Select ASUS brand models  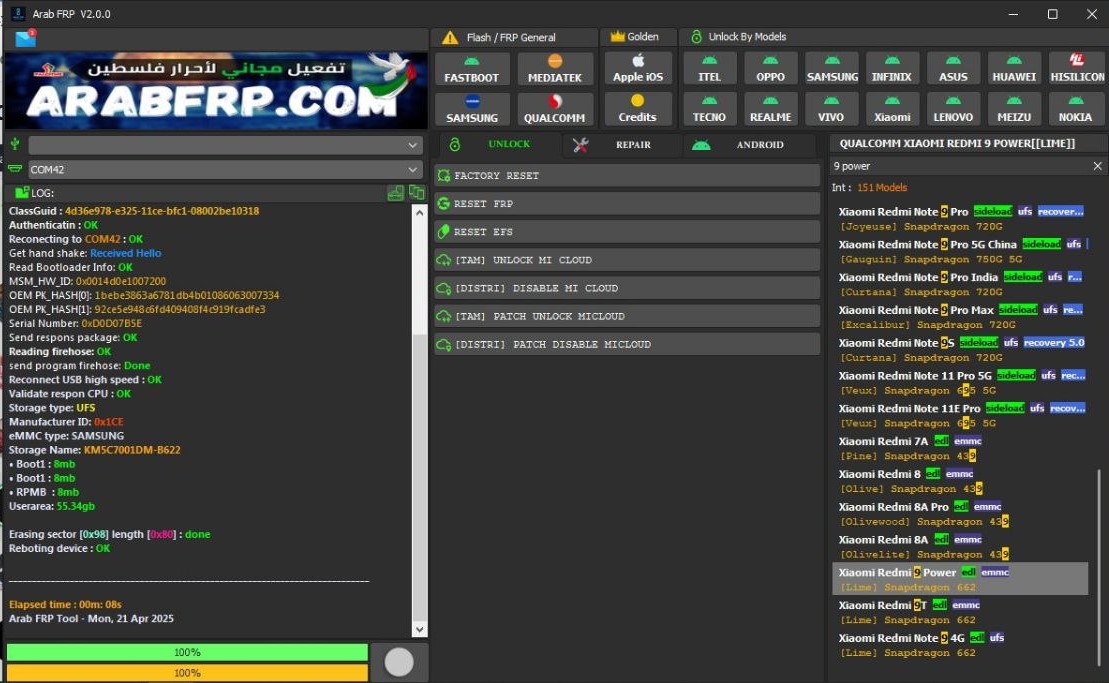(x=953, y=69)
